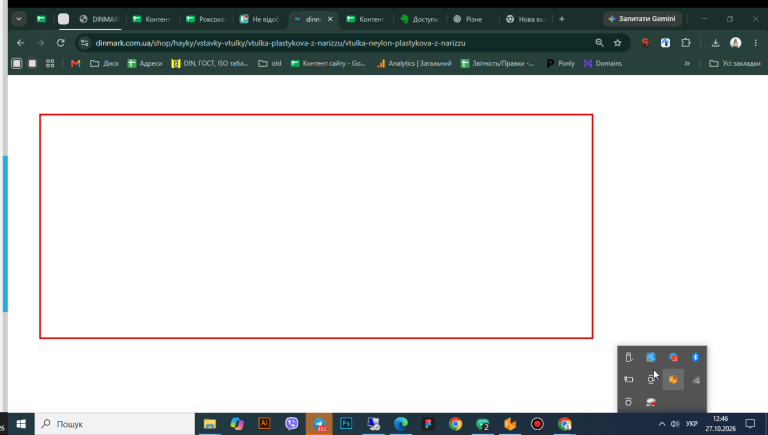Screen dimensions: 768x435
Task: Expand hidden bookmarks with double chevron
Action: point(687,63)
